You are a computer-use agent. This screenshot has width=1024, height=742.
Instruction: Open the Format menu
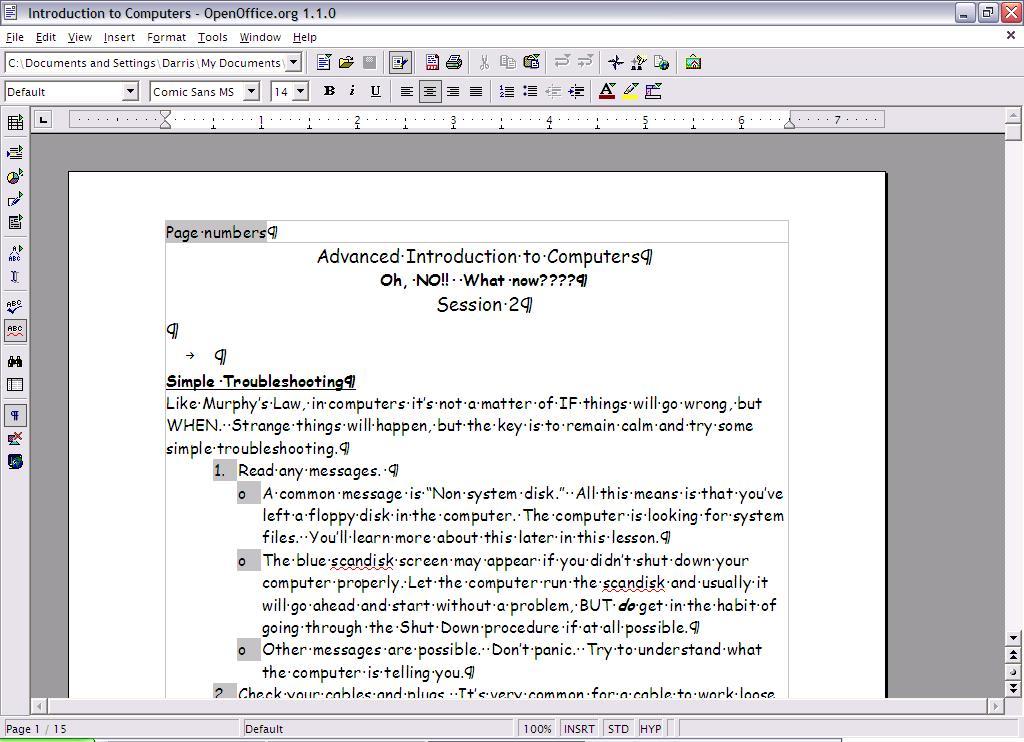(x=167, y=37)
